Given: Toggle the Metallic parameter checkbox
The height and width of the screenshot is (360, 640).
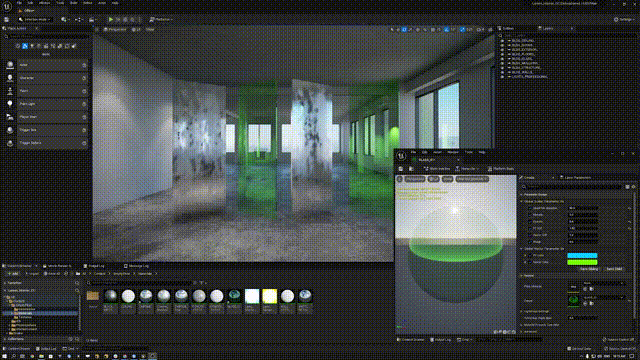Looking at the screenshot, I should [x=530, y=215].
